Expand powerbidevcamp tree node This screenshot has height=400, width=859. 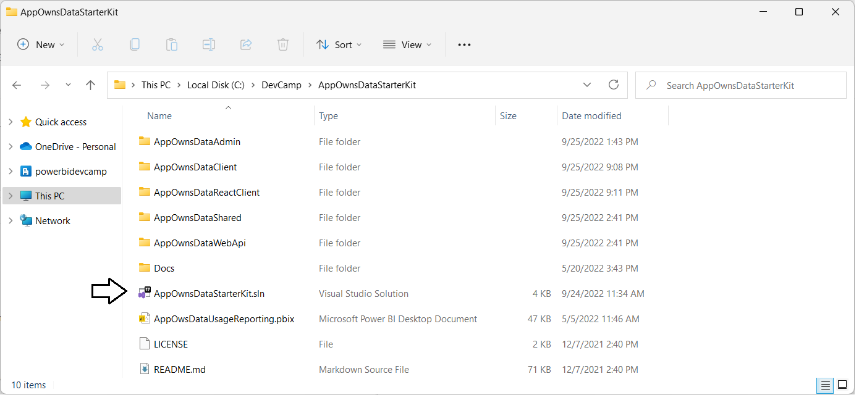[10, 172]
